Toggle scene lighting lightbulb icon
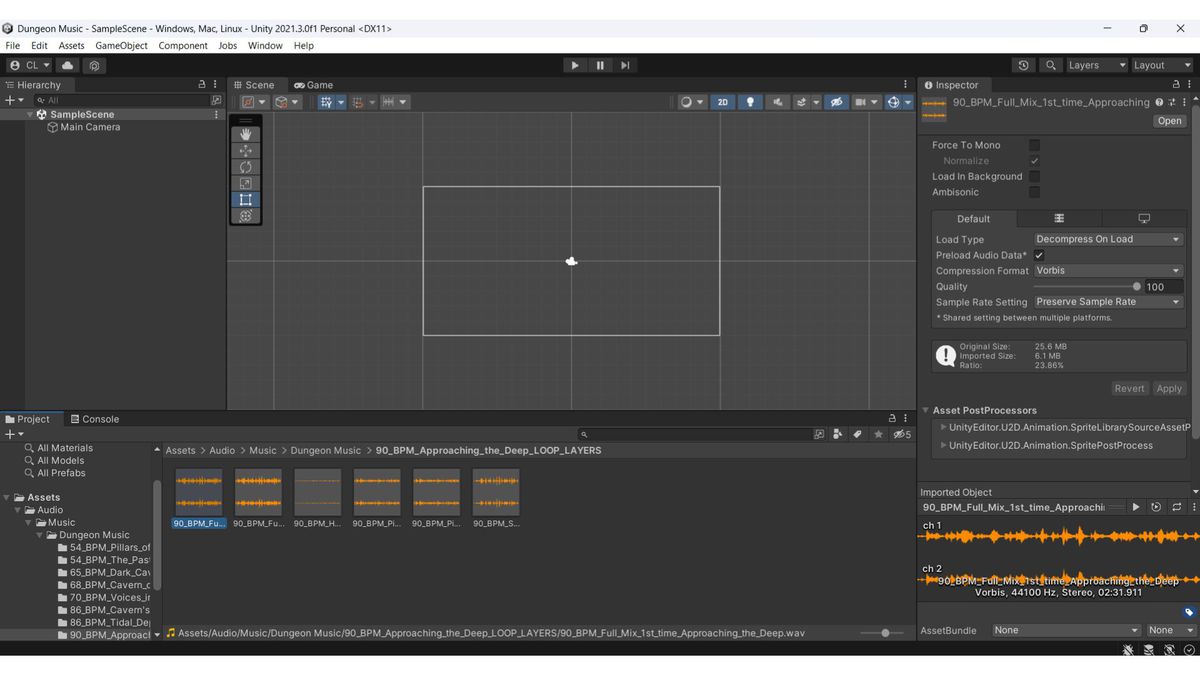This screenshot has width=1200, height=675. pyautogui.click(x=750, y=102)
